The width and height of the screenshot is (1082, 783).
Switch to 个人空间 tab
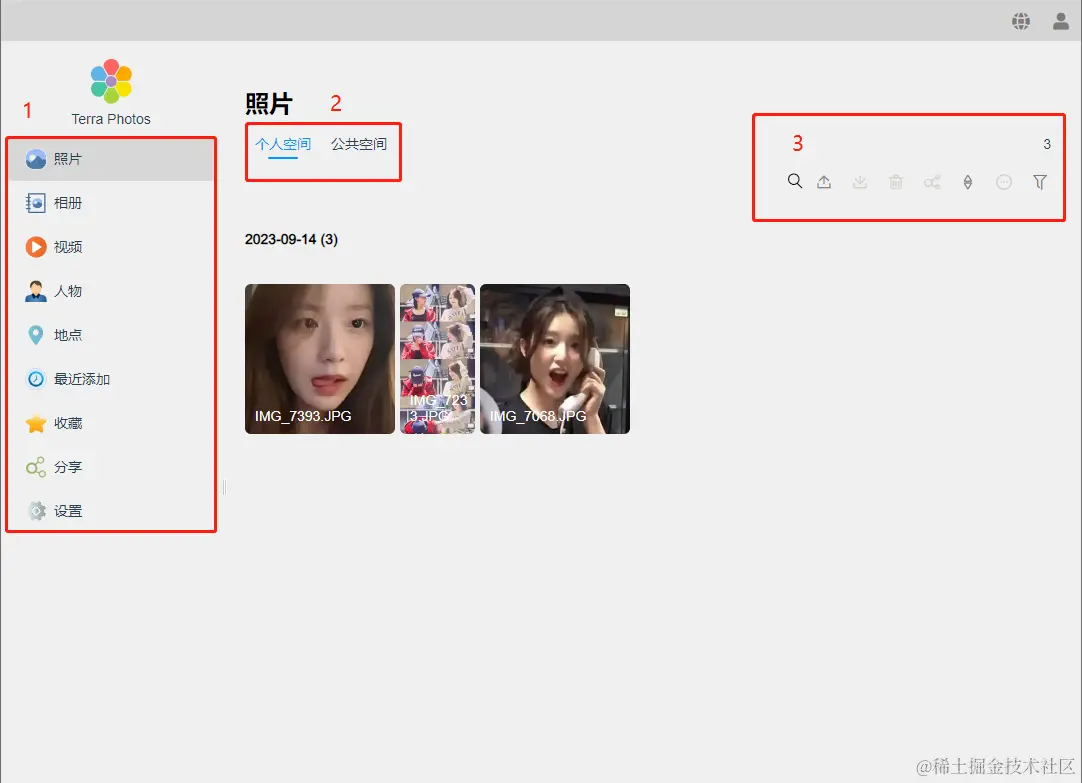click(283, 144)
